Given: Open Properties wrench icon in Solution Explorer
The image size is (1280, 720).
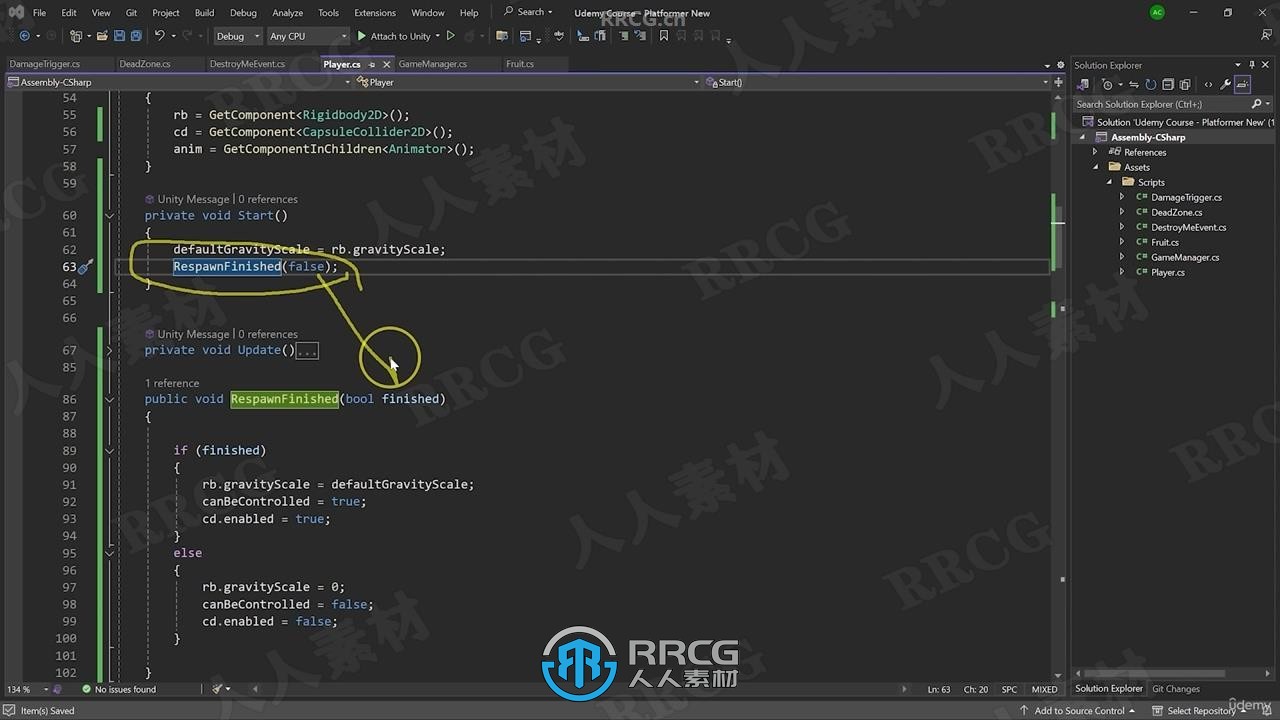Looking at the screenshot, I should [1225, 85].
